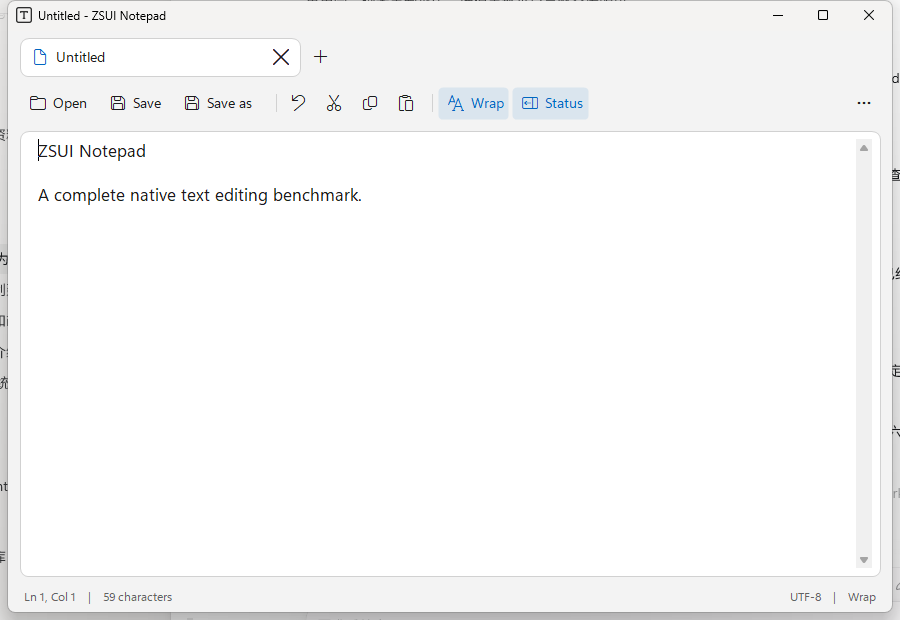
Task: Click the Open file button
Action: [58, 103]
